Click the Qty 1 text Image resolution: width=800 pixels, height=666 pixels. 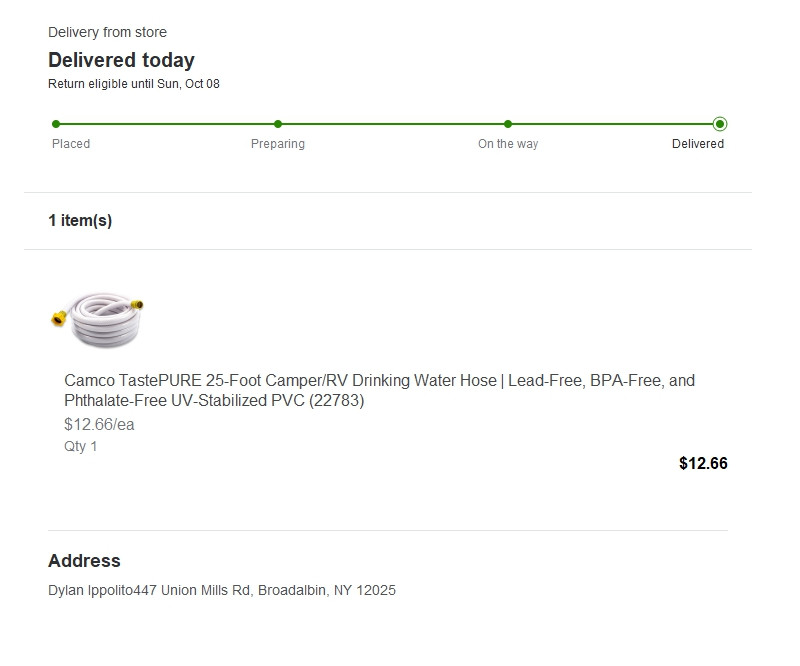[81, 447]
